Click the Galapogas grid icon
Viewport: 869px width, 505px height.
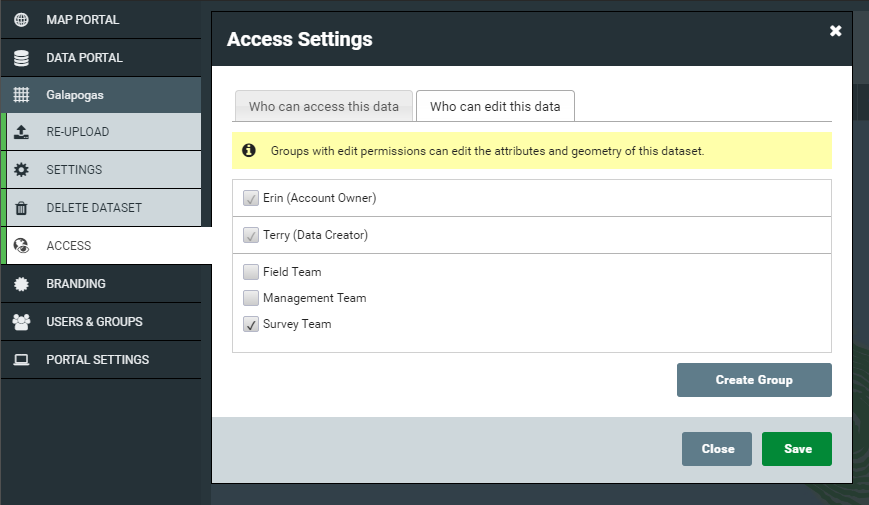pos(21,95)
